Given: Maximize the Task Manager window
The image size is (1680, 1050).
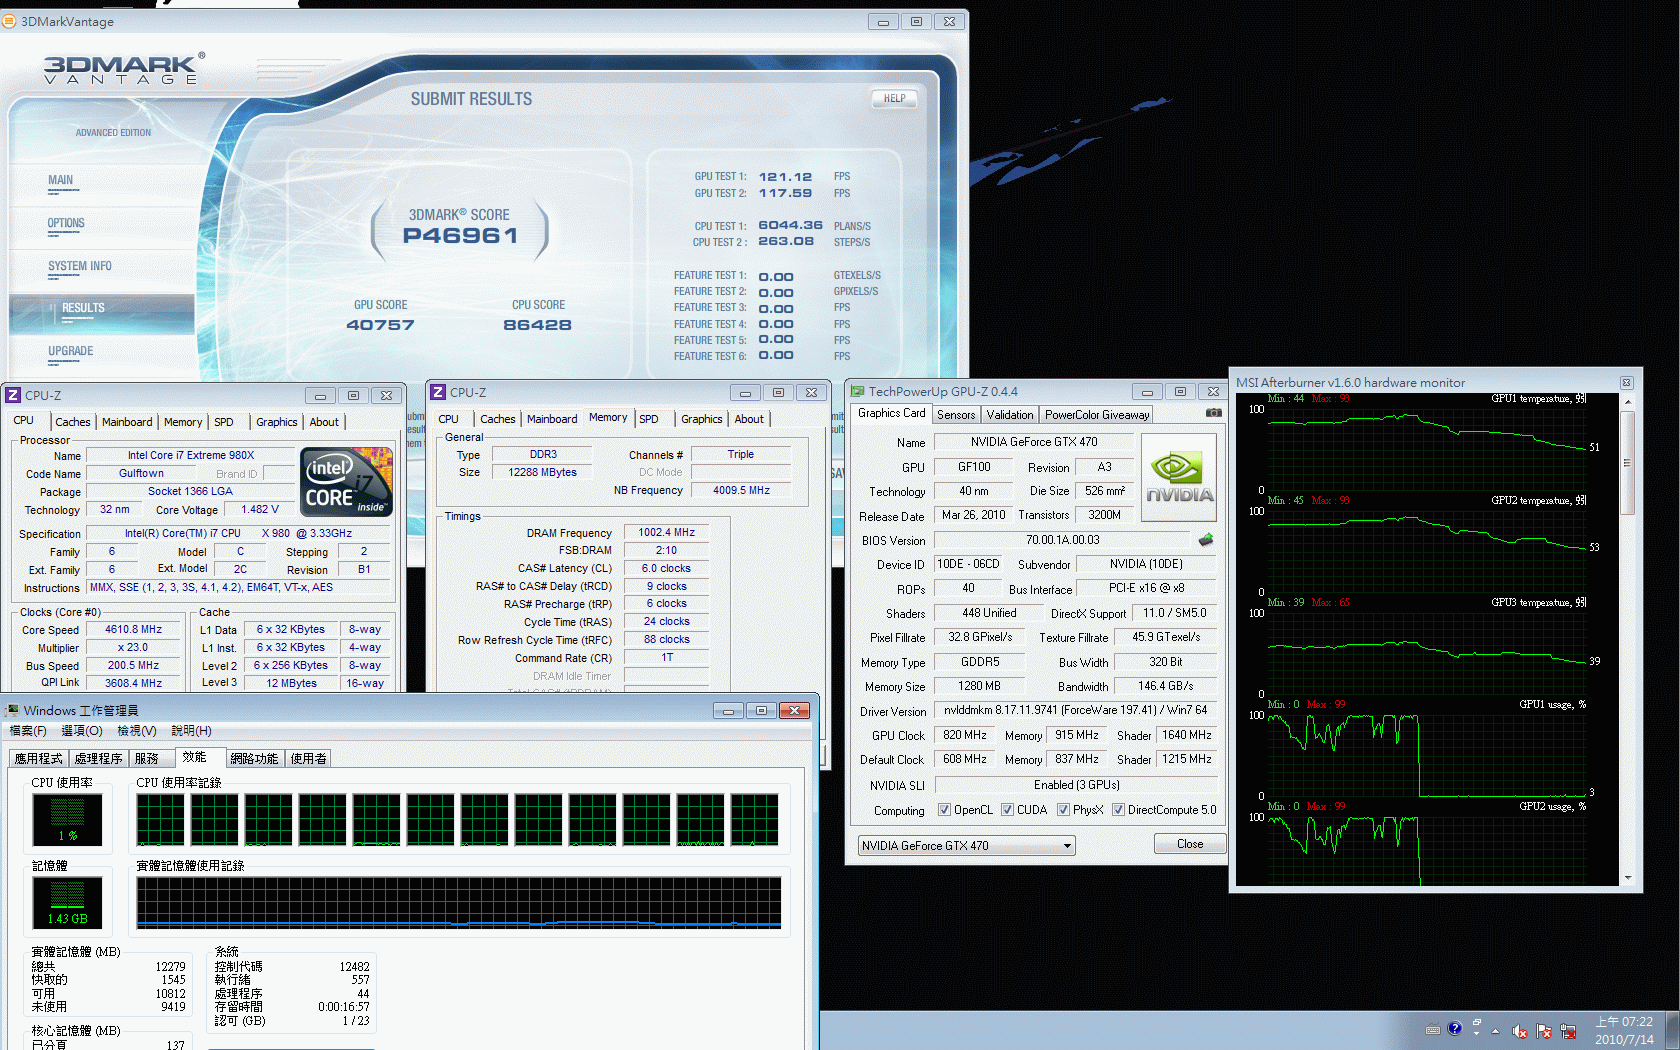Looking at the screenshot, I should click(761, 711).
